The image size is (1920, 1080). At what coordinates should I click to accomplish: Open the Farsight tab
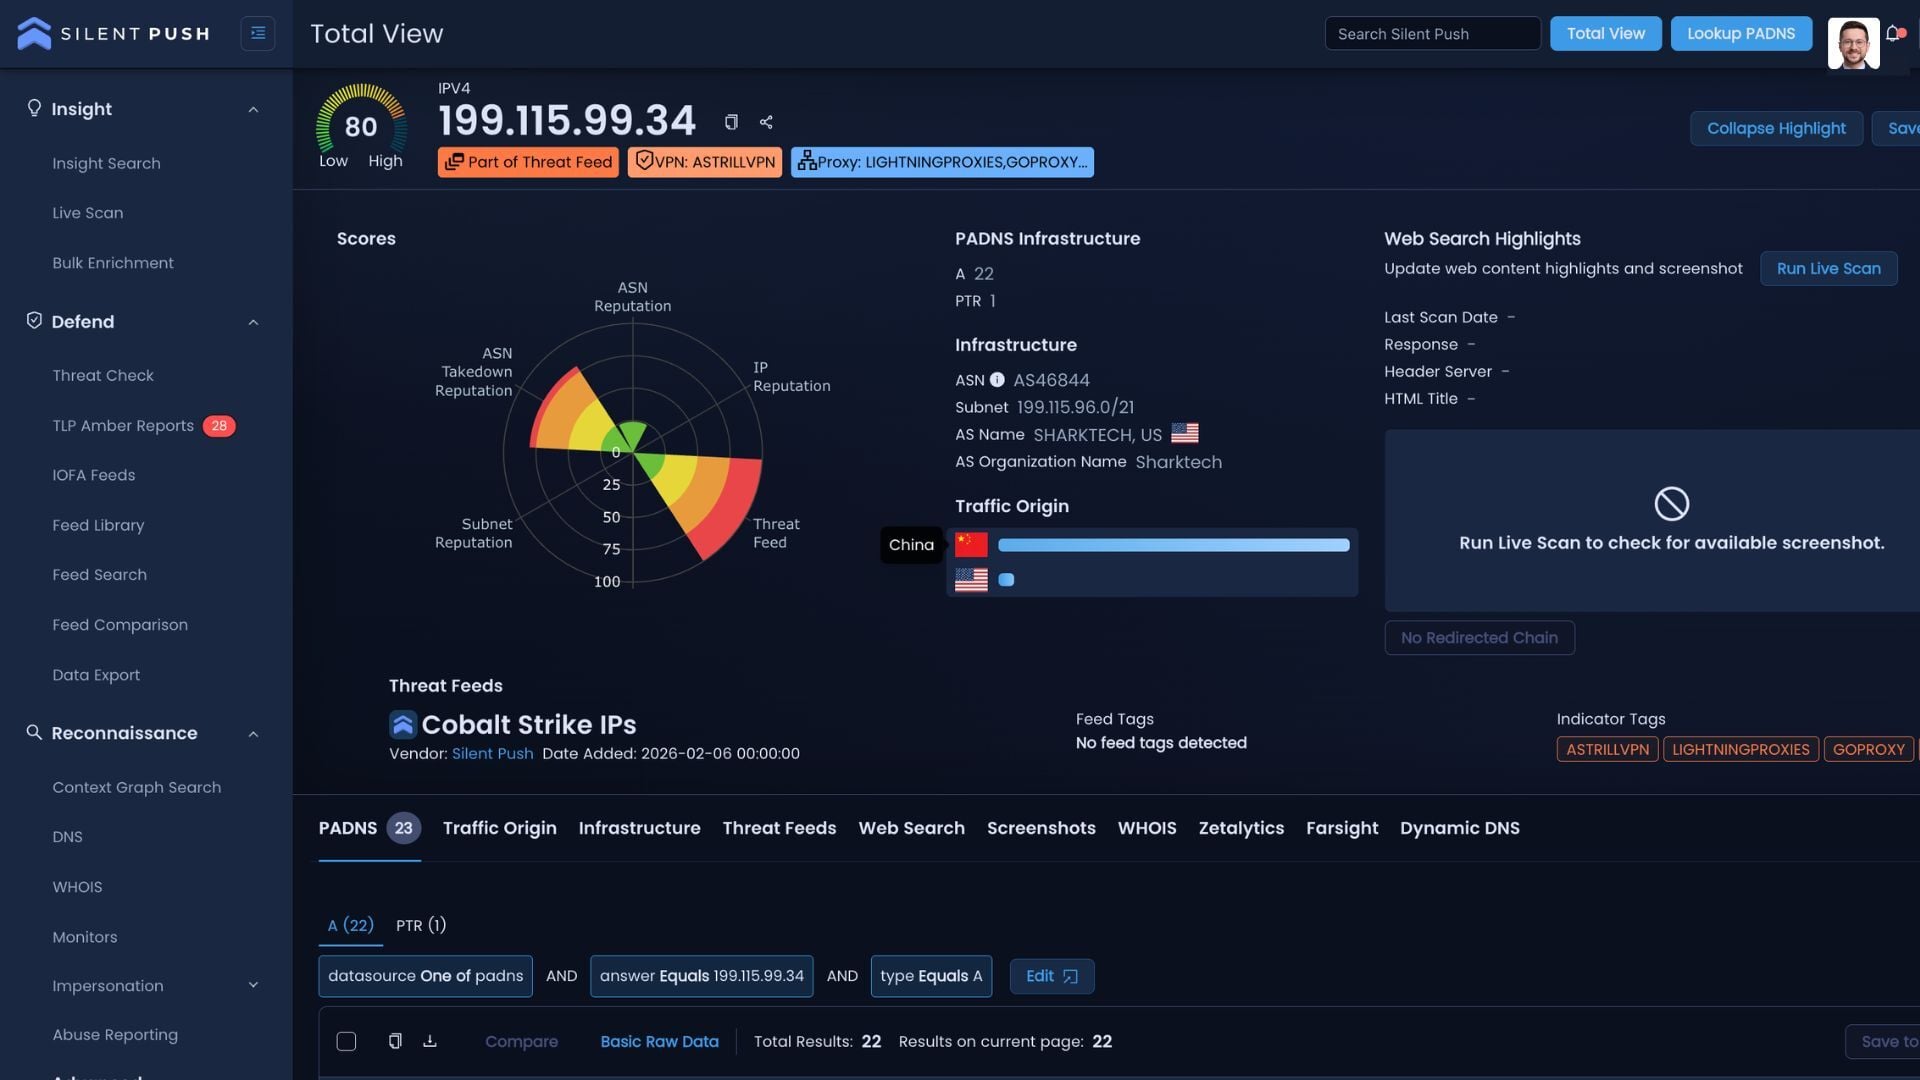point(1342,828)
